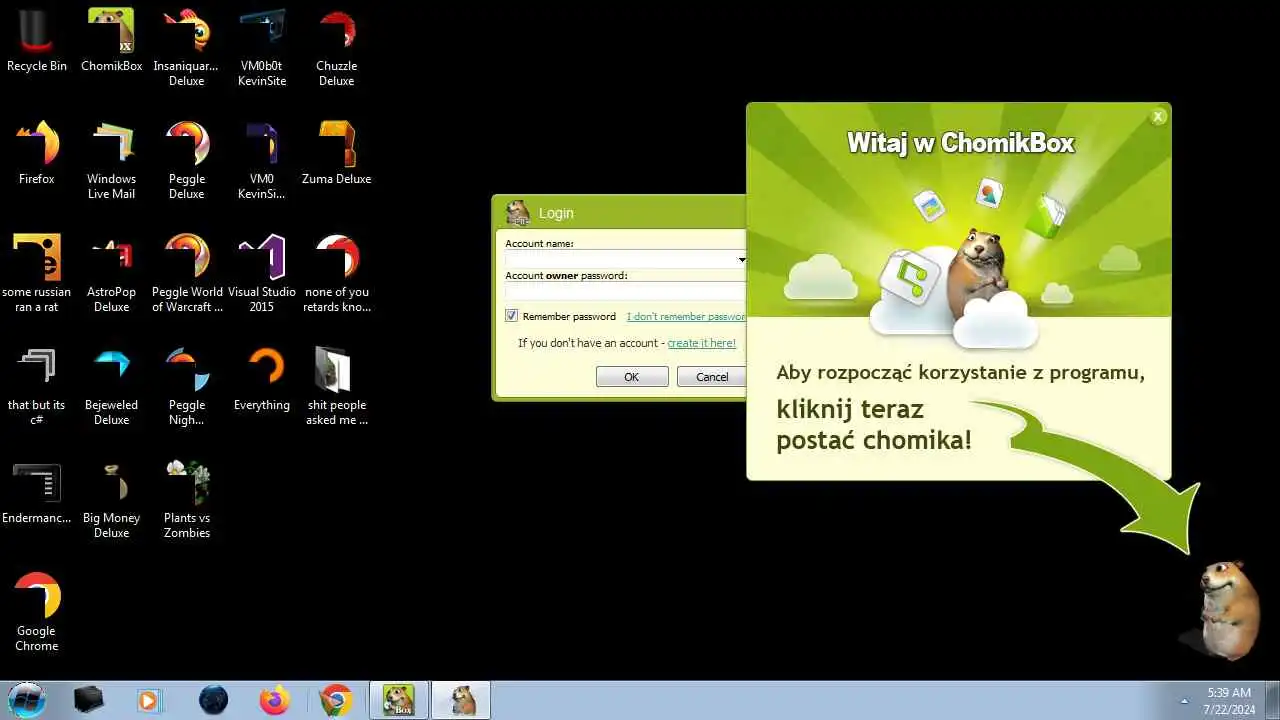The image size is (1280, 720).
Task: Select the Insaniquarium Deluxe desktop icon
Action: click(186, 49)
